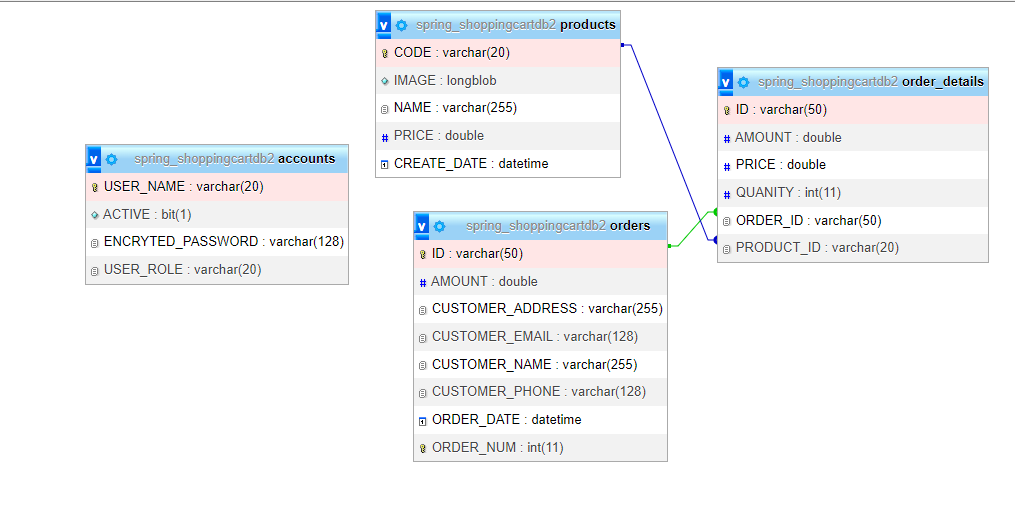
Task: Select the ORDER_DATE : datetime column
Action: coord(541,419)
